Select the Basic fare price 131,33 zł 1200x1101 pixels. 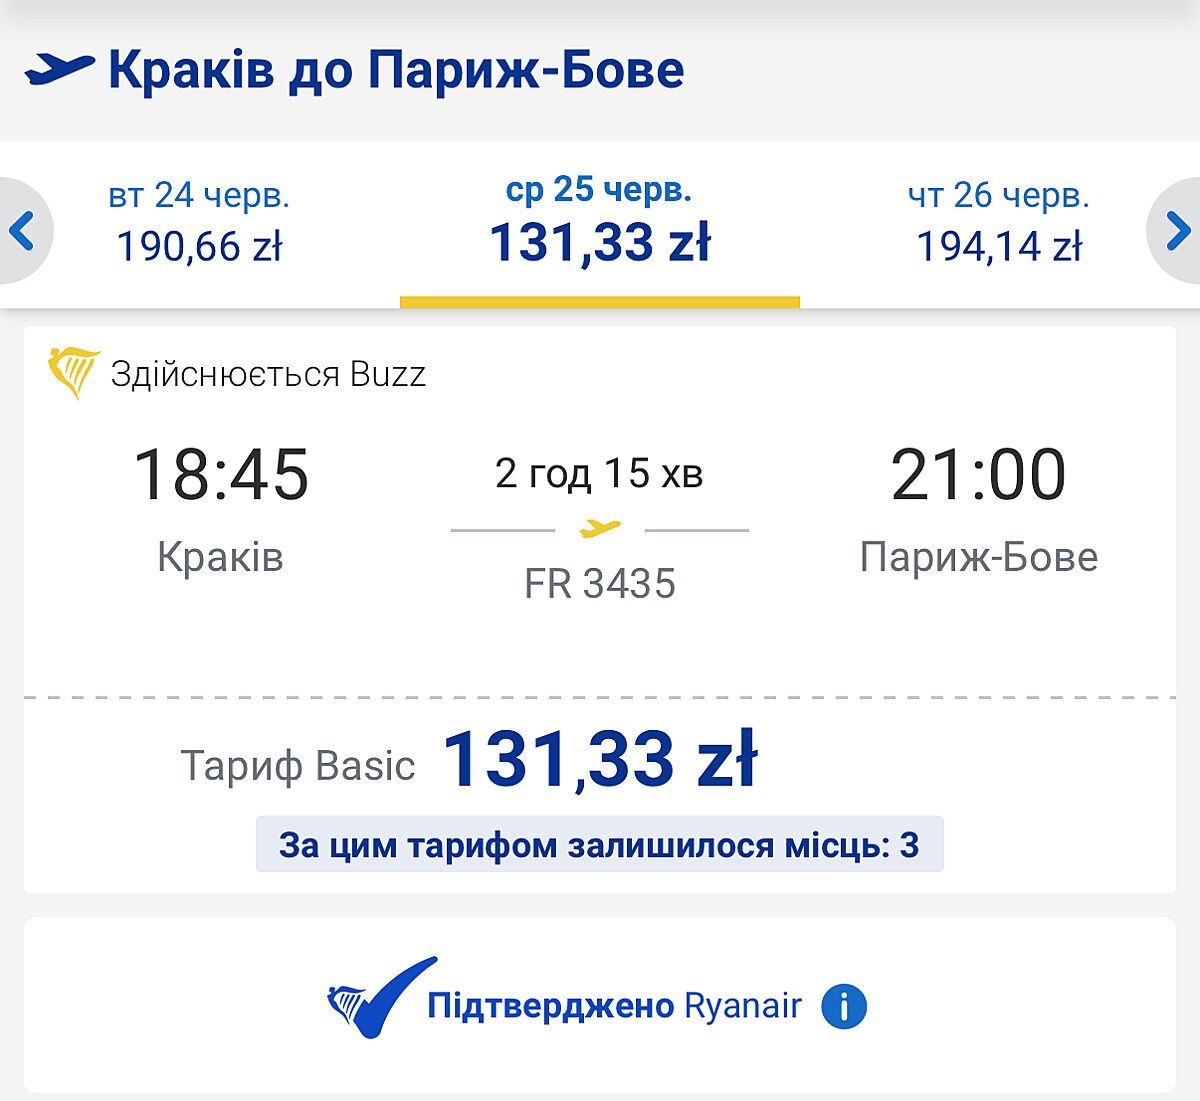coord(599,760)
